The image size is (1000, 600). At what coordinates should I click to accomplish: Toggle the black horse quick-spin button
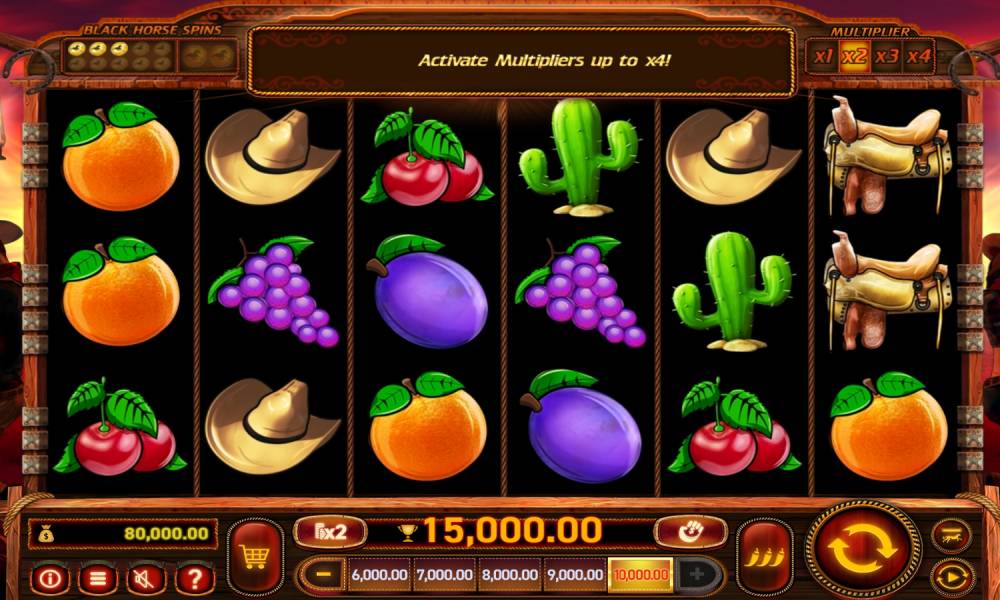click(952, 536)
